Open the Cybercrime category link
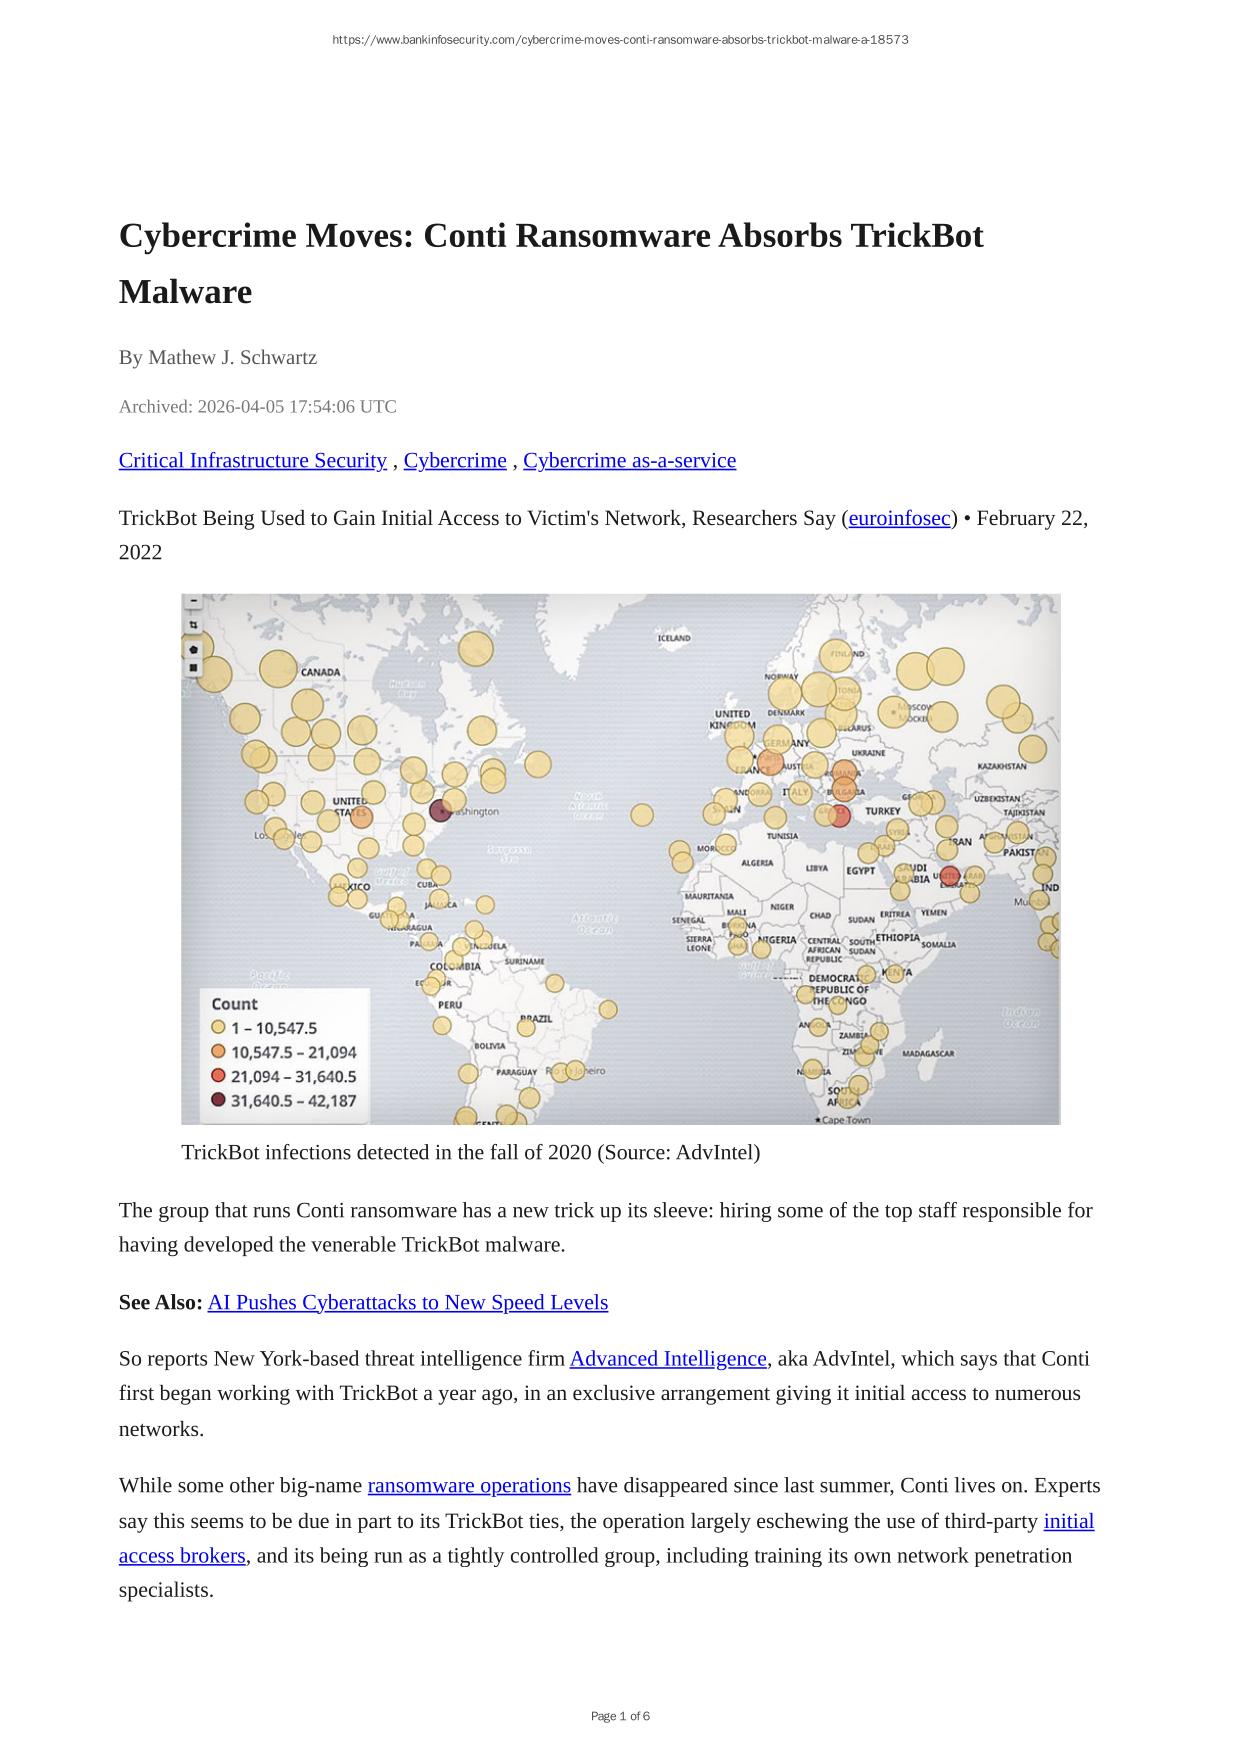 click(455, 460)
